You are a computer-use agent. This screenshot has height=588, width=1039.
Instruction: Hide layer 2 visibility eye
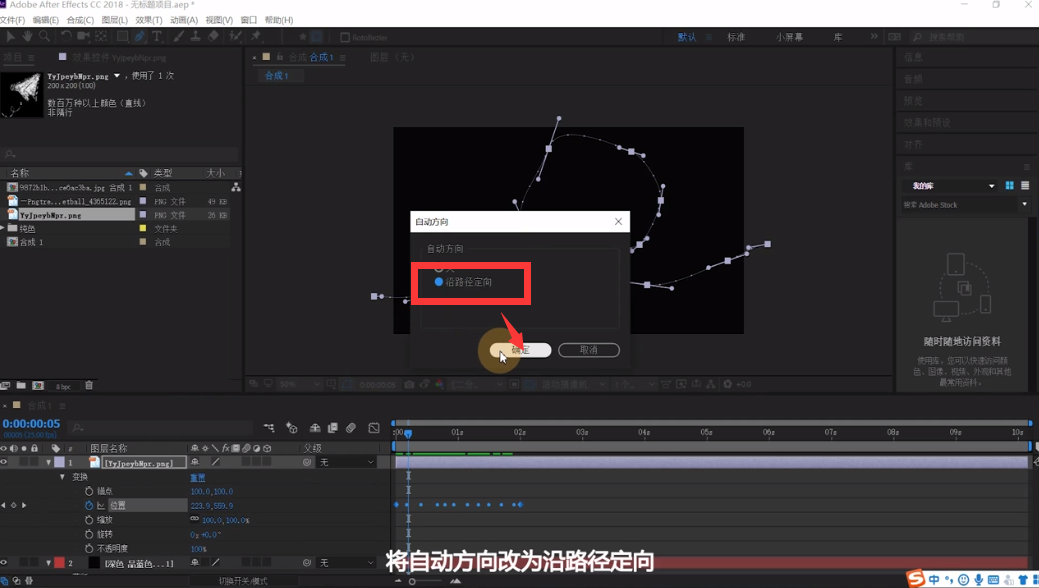tap(4, 563)
